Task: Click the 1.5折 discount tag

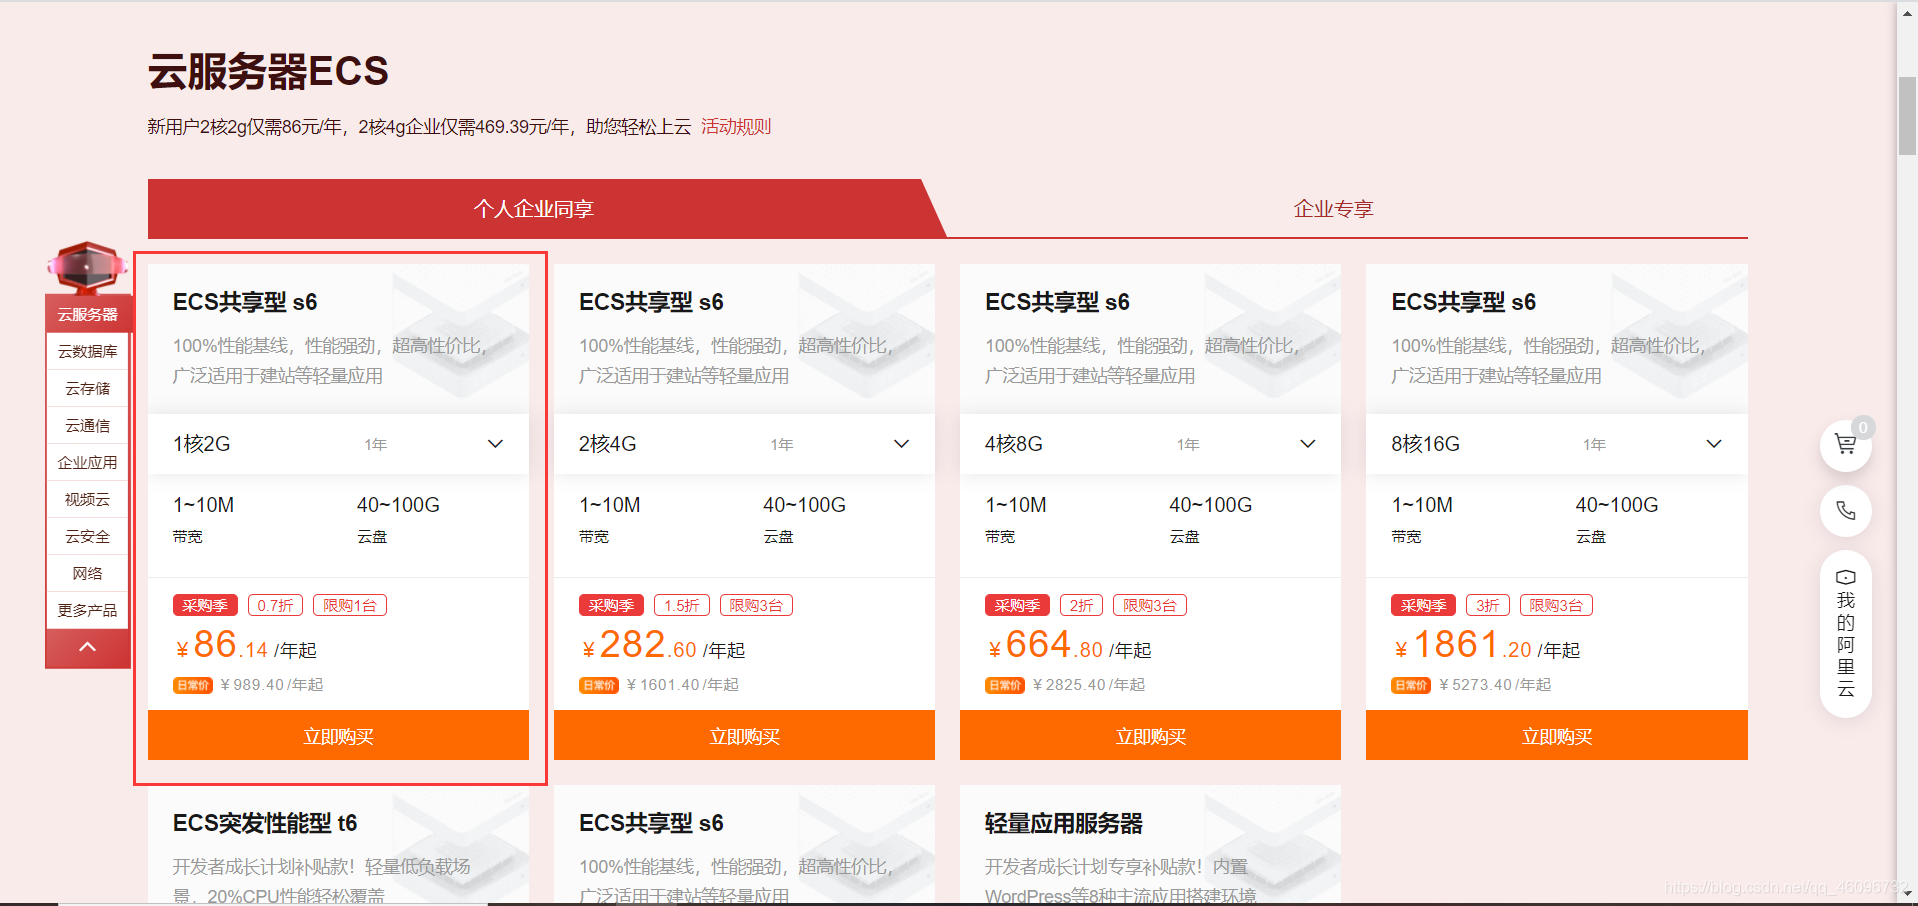Action: (682, 605)
